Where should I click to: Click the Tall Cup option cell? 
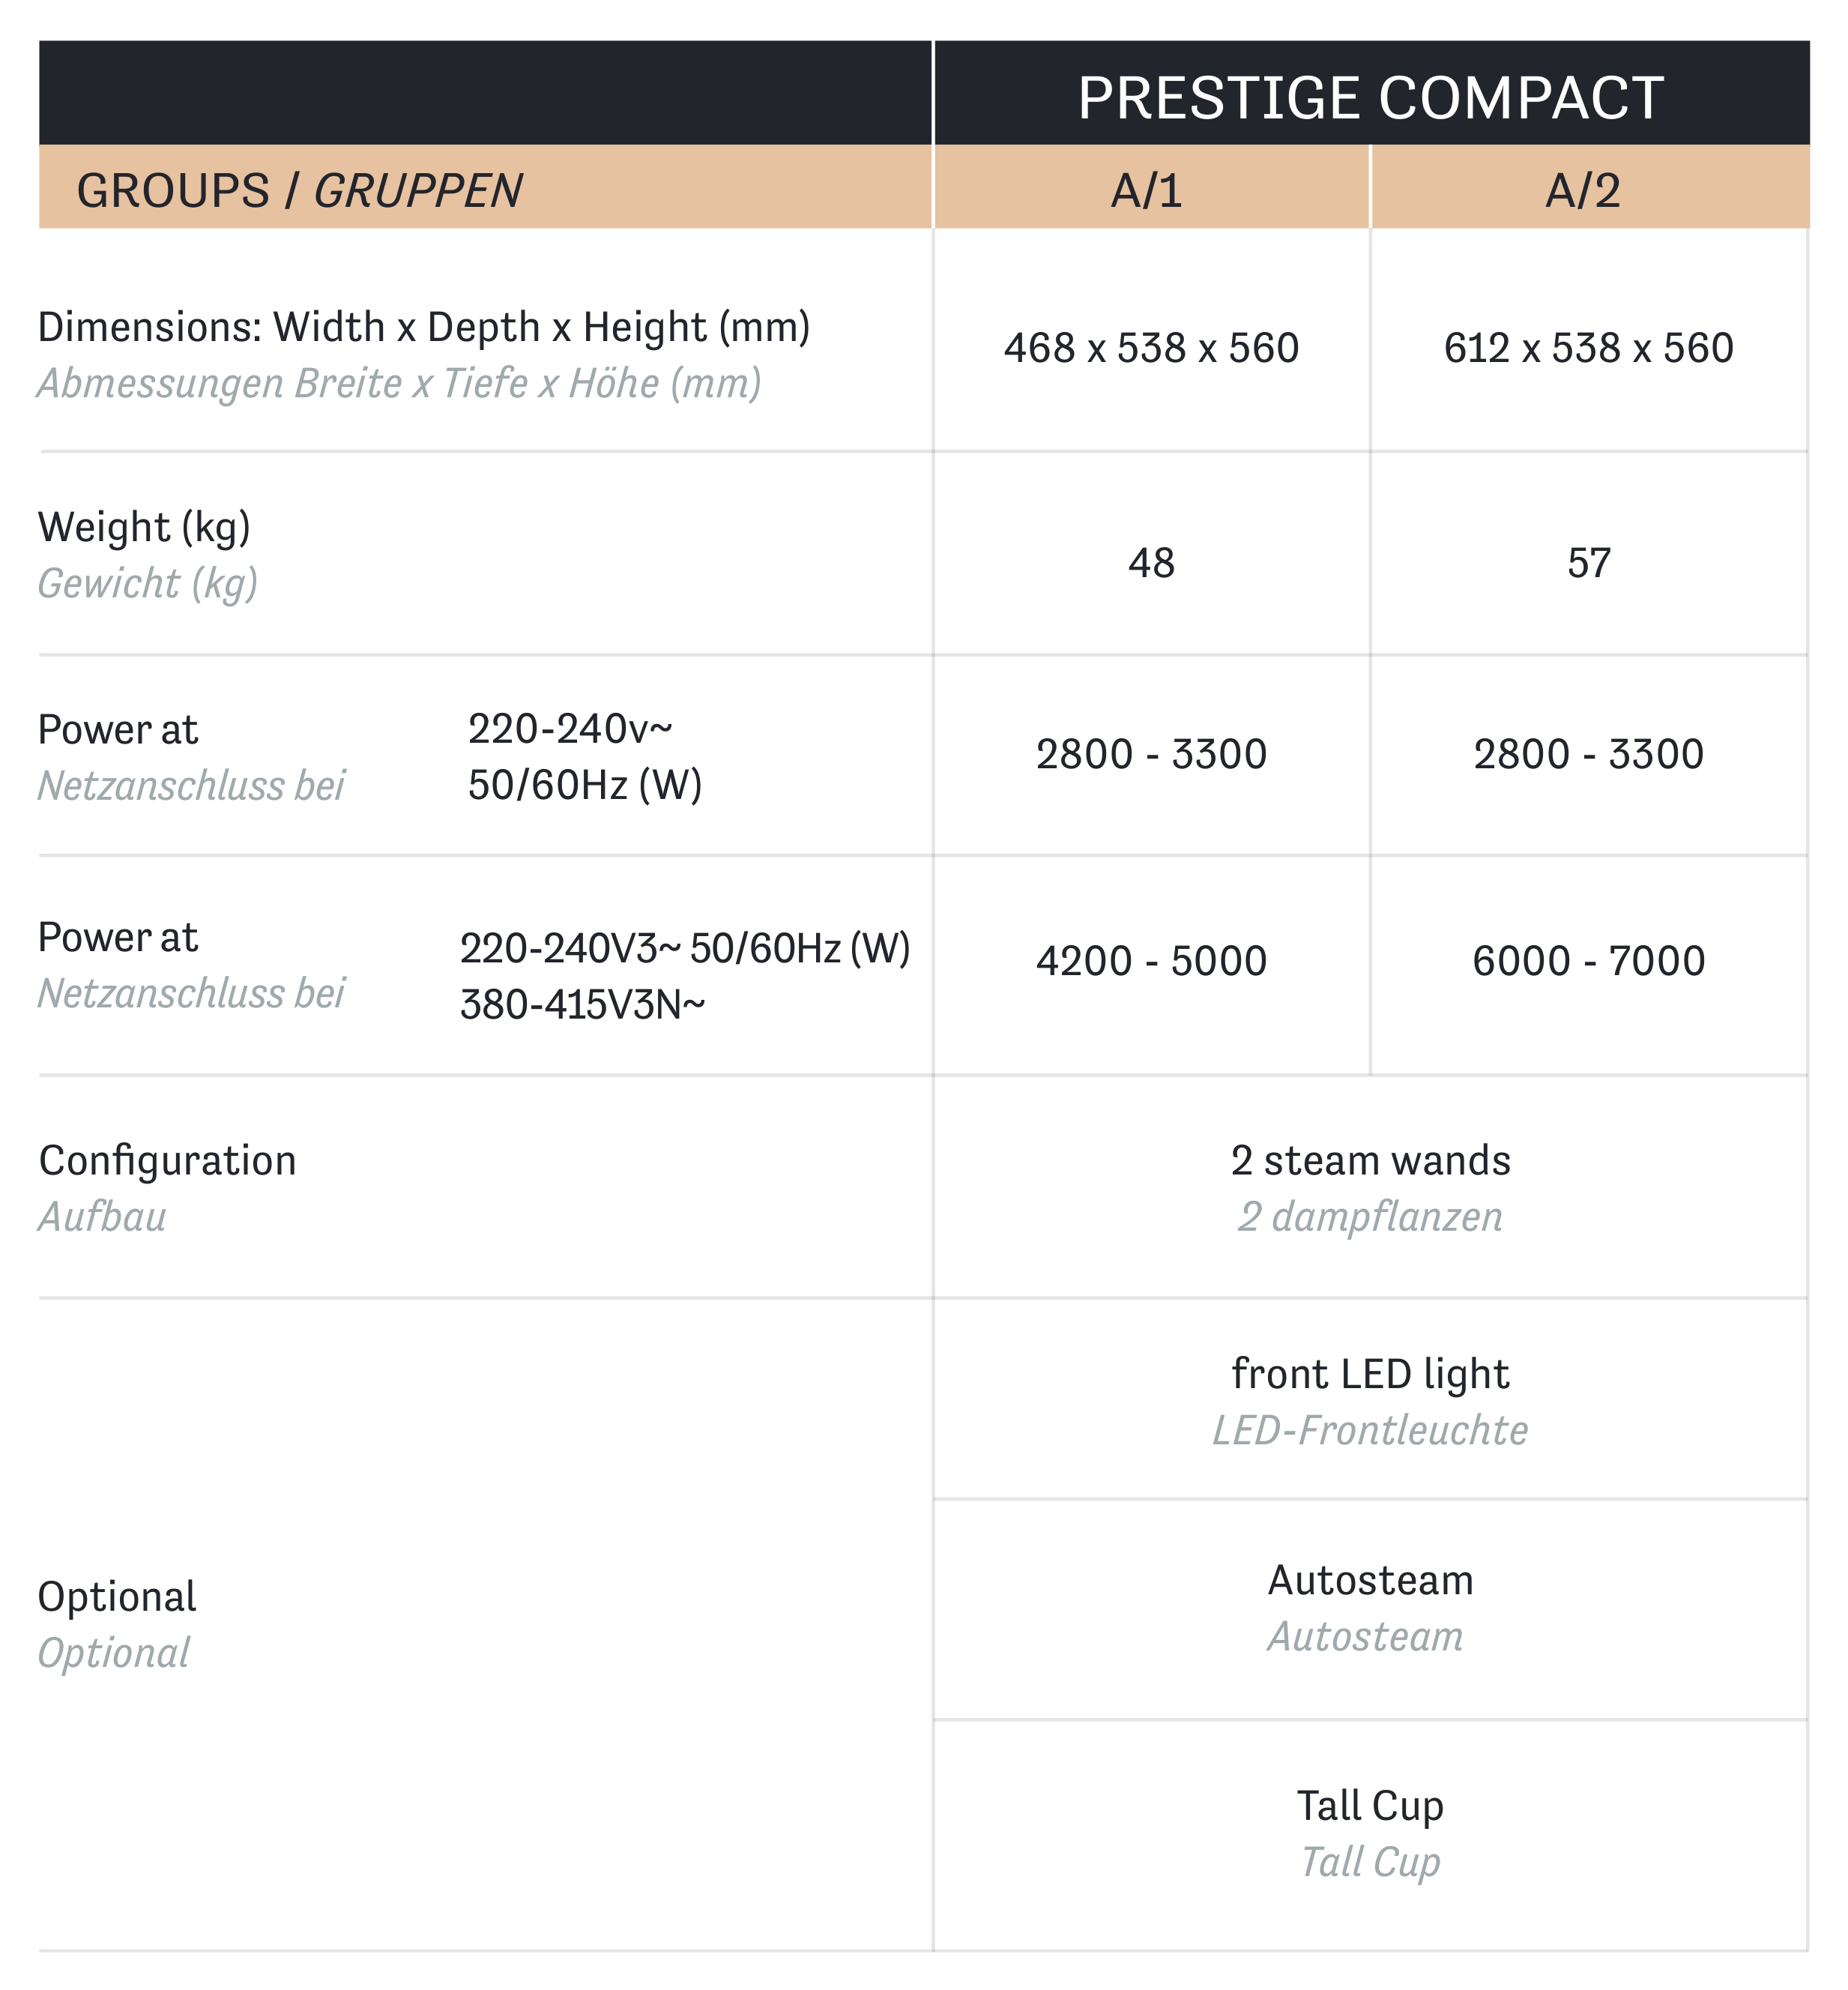pyautogui.click(x=1371, y=1833)
